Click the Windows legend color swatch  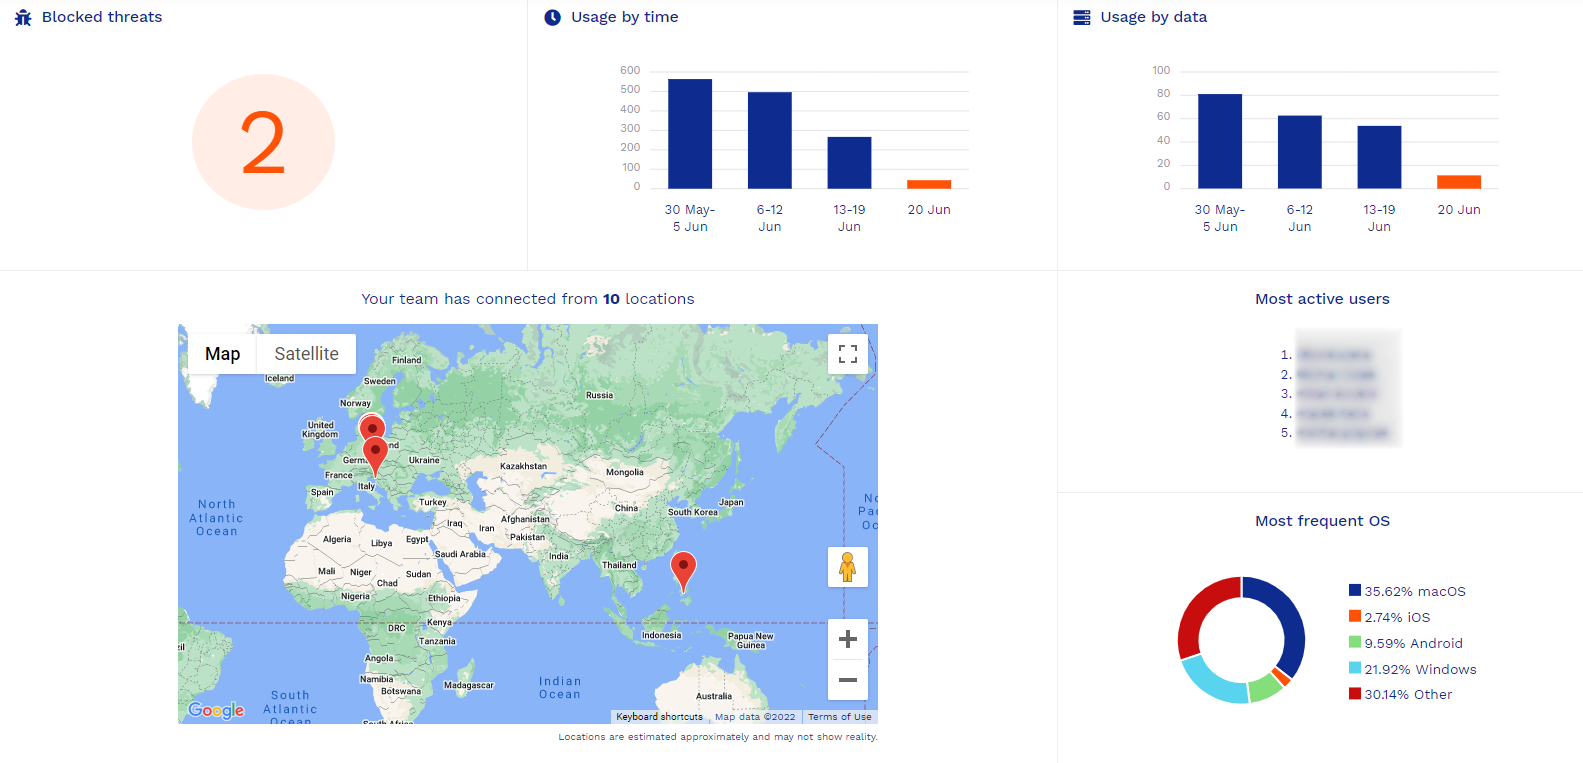(x=1355, y=669)
